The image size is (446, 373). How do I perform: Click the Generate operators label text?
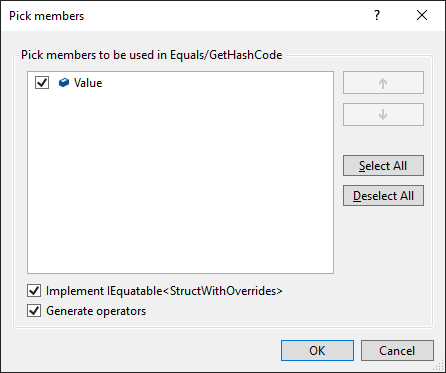point(96,311)
